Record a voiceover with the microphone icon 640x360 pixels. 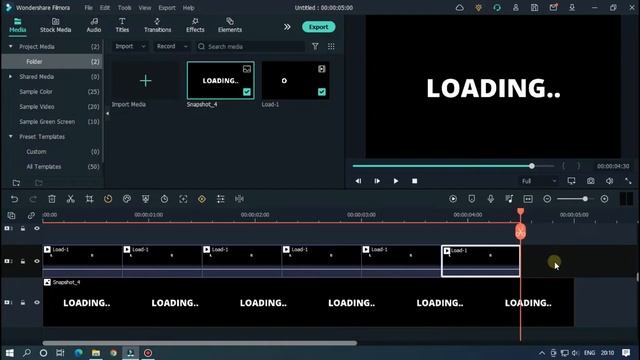(491, 199)
